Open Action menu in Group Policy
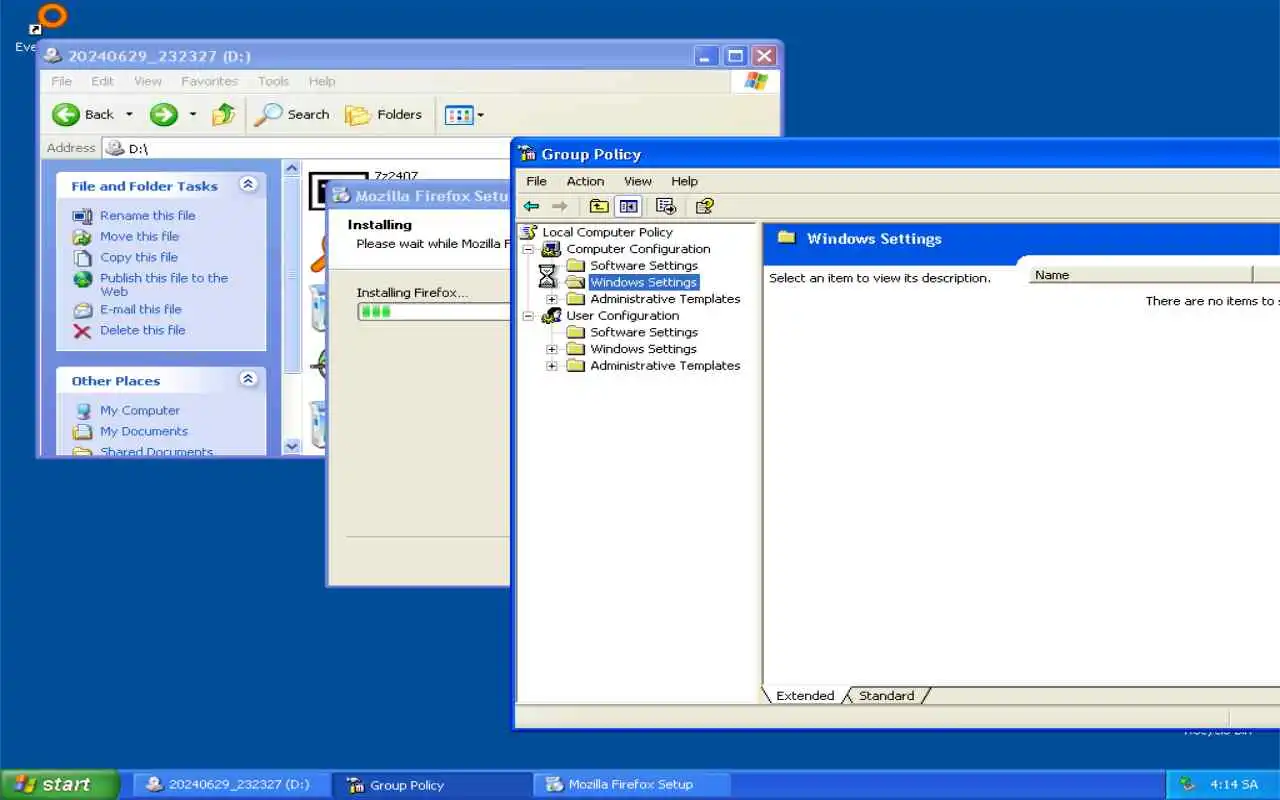1280x800 pixels. [585, 181]
